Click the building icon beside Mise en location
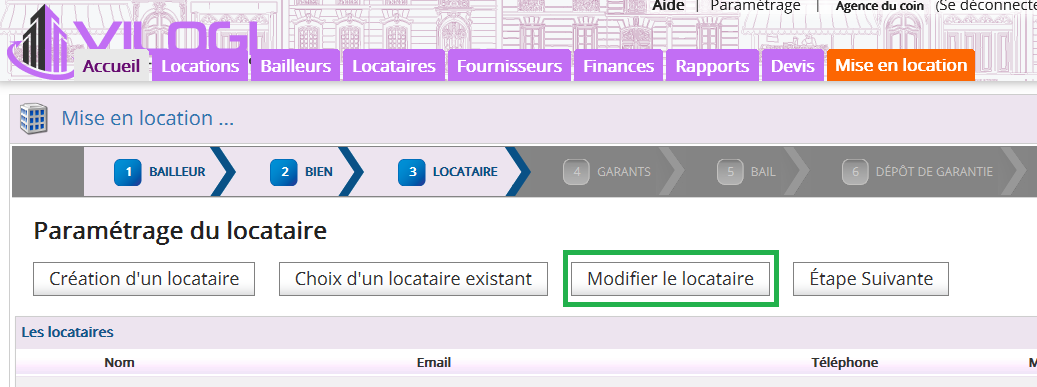 [x=34, y=118]
